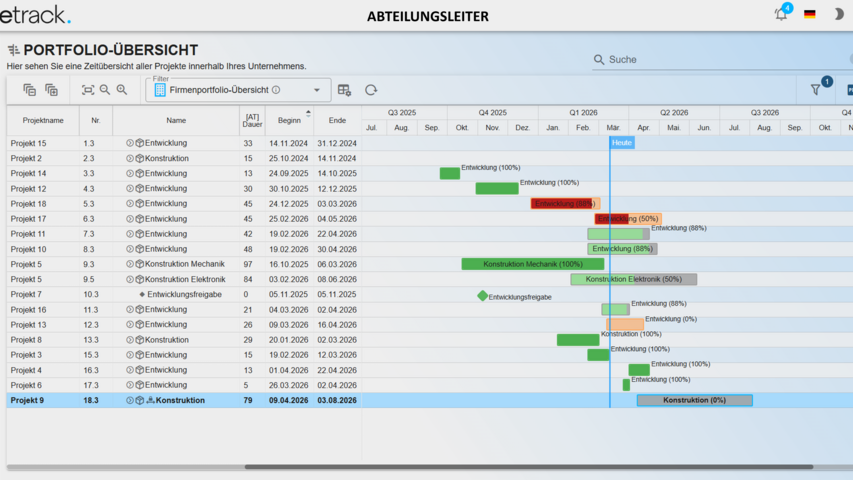Toggle dark mode moon icon
This screenshot has width=853, height=480.
tap(838, 14)
